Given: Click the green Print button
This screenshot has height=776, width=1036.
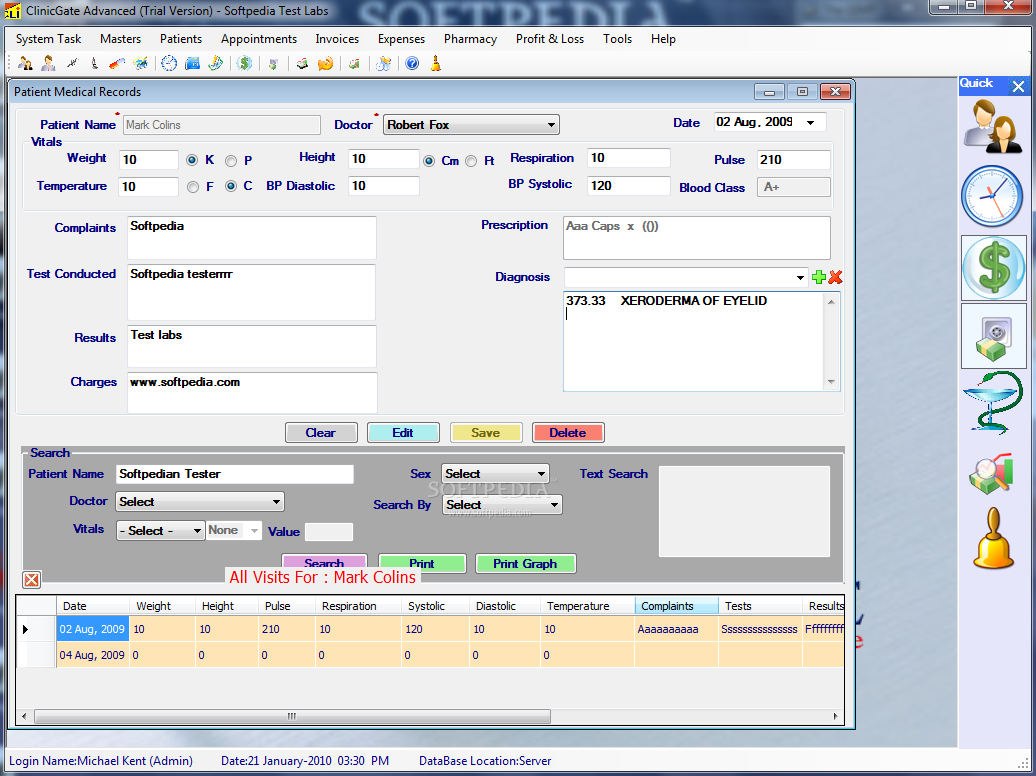Looking at the screenshot, I should [x=422, y=564].
